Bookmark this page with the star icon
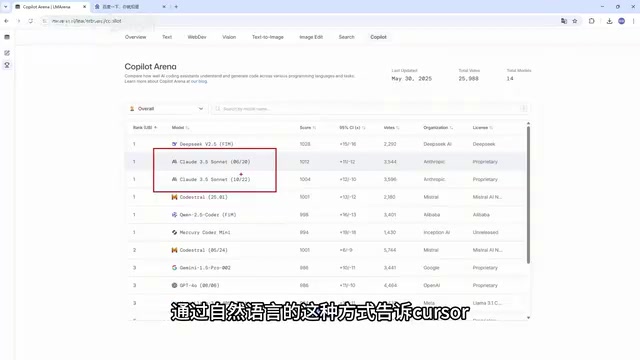This screenshot has height=360, width=640. click(575, 21)
